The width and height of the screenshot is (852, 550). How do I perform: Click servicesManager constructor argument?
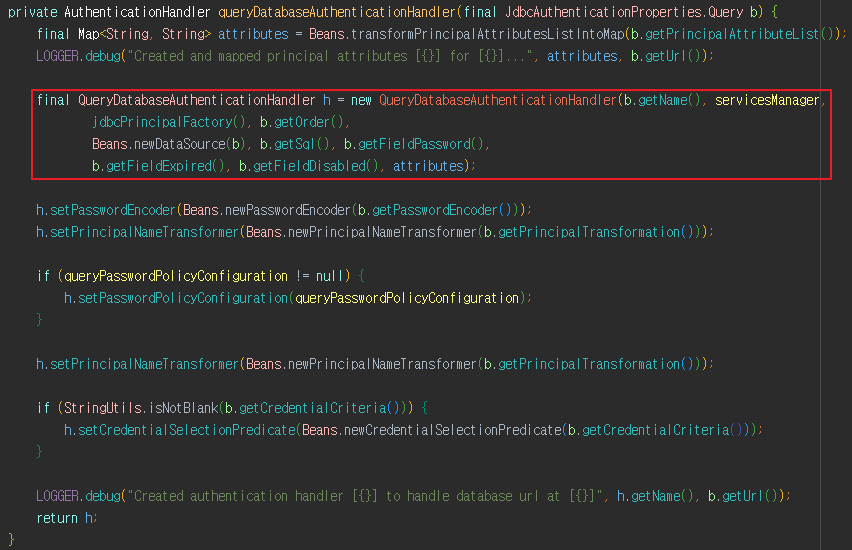click(767, 100)
